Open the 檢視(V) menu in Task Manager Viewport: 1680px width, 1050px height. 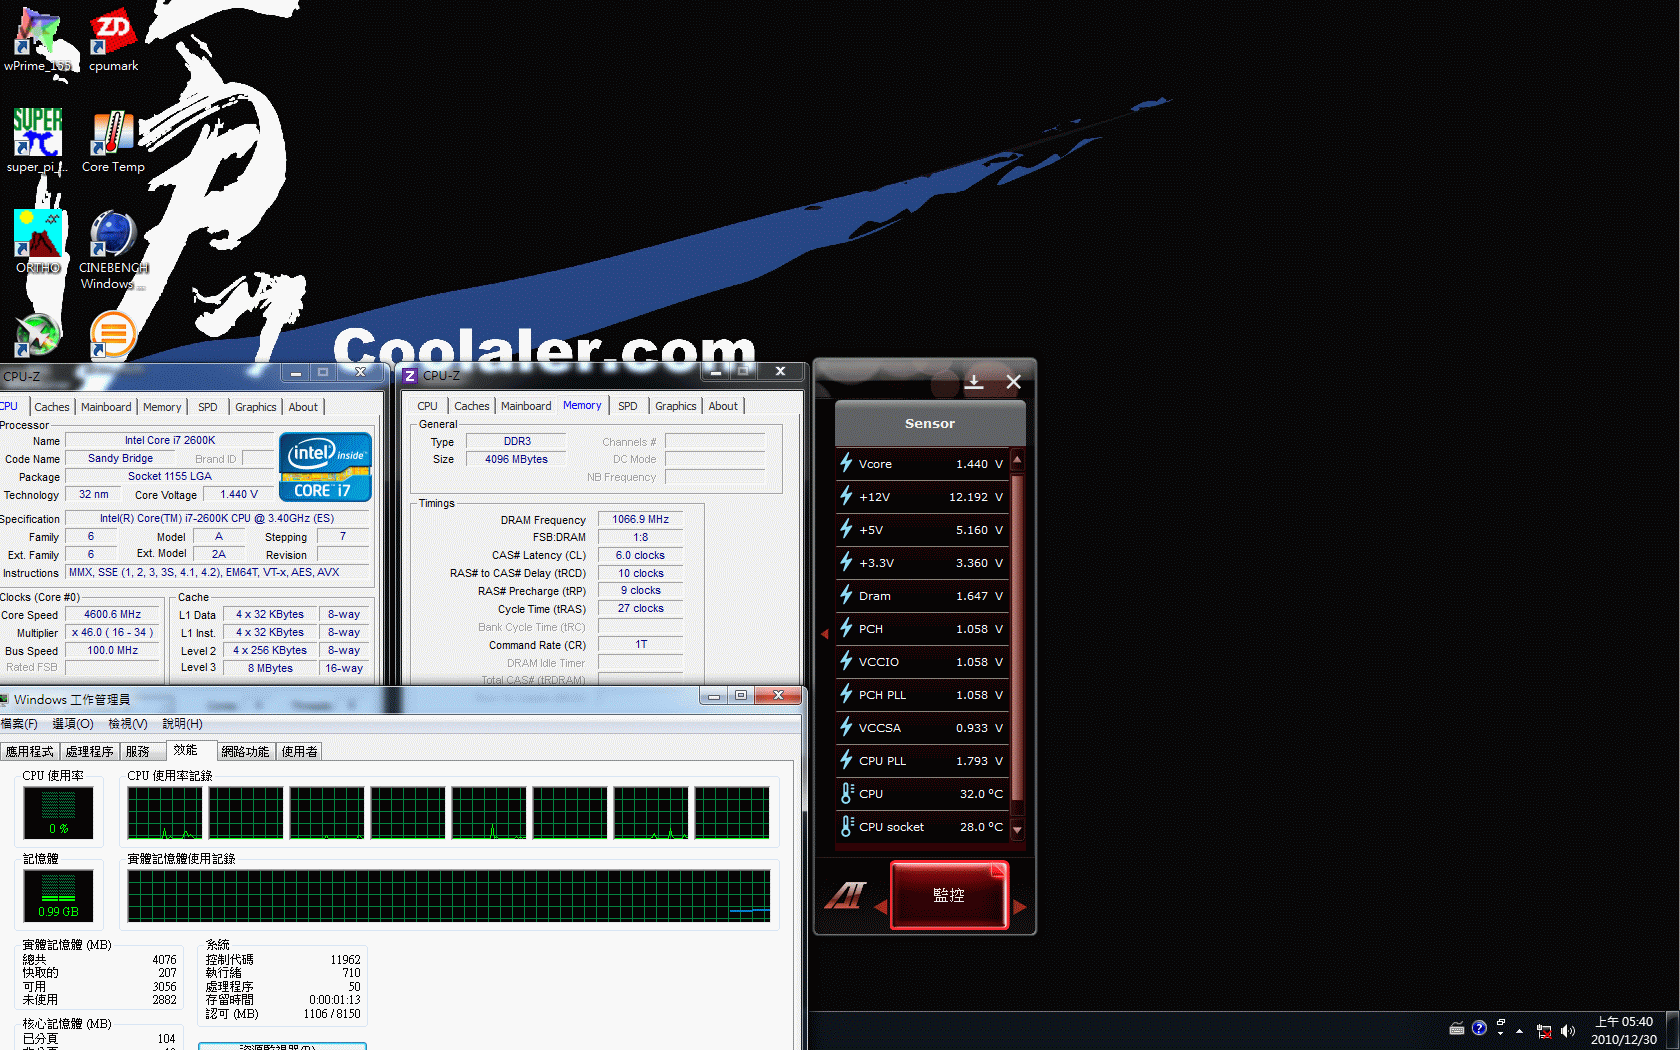click(128, 724)
